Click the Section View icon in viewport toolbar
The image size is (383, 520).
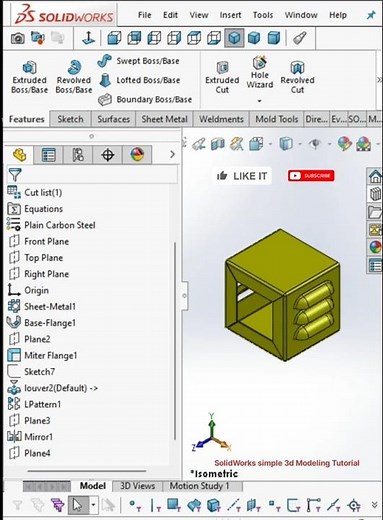coord(218,144)
